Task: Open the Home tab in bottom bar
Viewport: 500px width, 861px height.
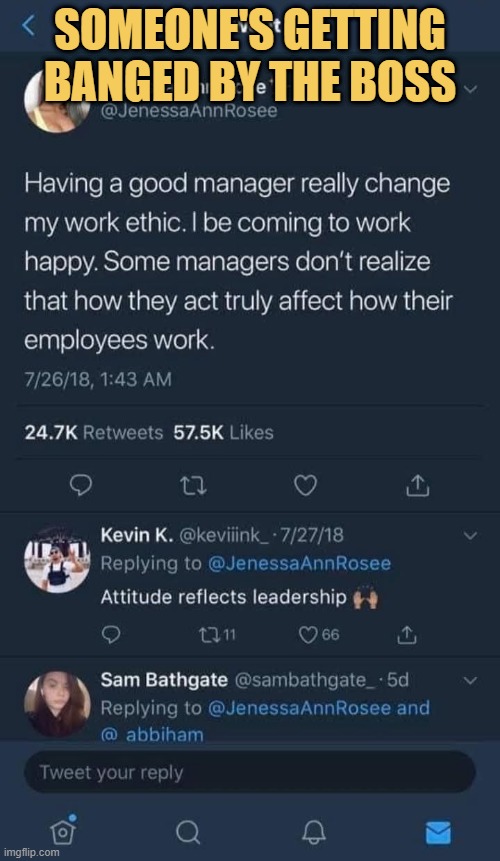Action: pos(63,830)
